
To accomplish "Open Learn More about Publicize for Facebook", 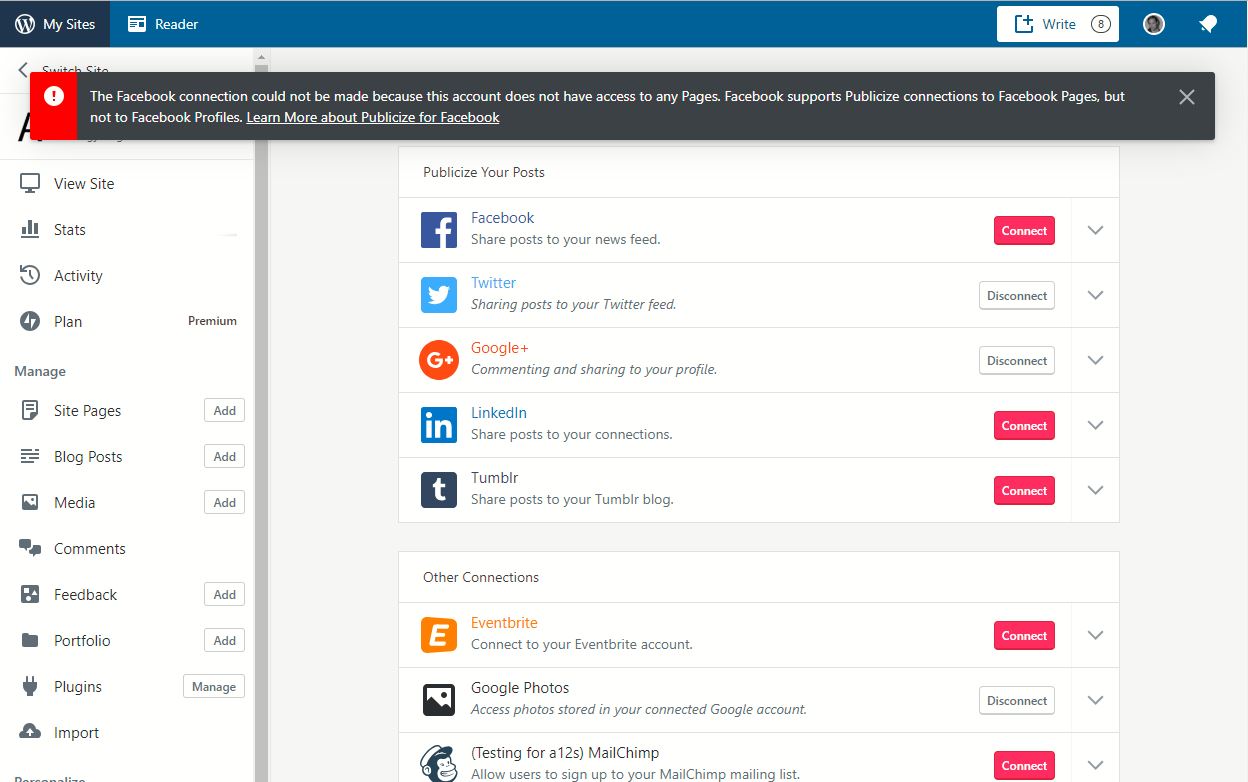I will click(373, 117).
